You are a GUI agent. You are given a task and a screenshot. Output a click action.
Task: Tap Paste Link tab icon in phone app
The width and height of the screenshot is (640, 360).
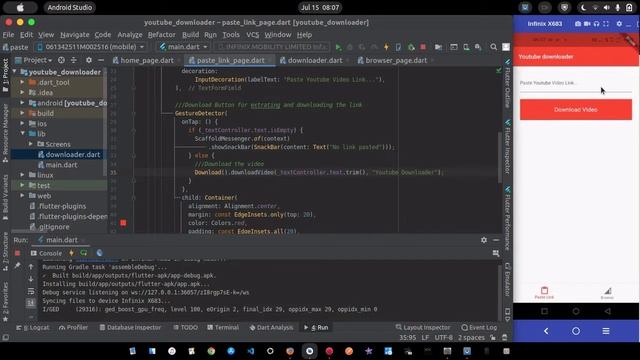[544, 291]
